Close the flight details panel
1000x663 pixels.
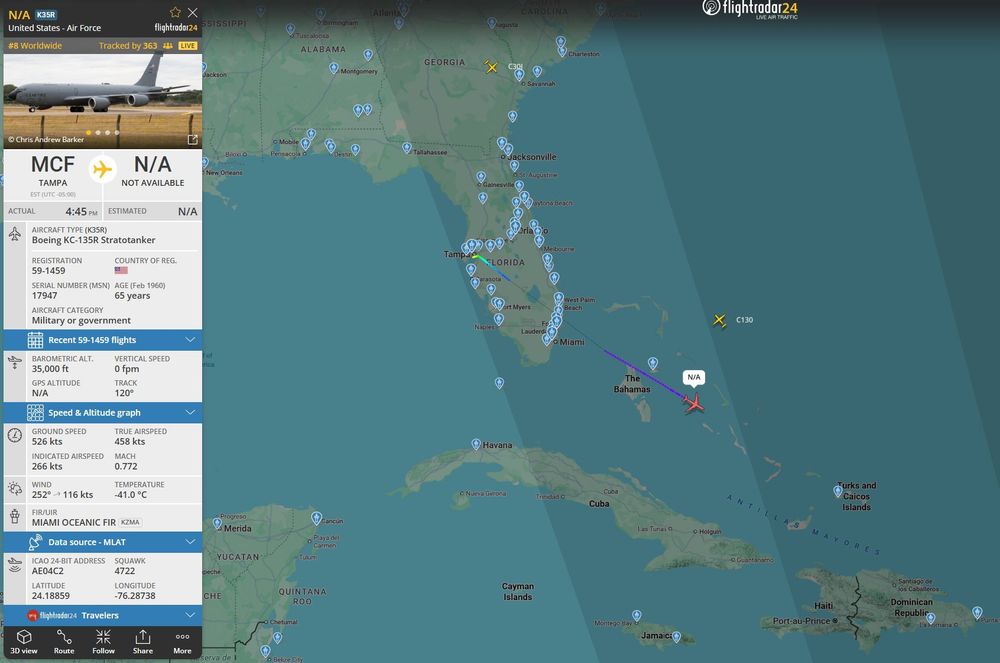tap(193, 12)
